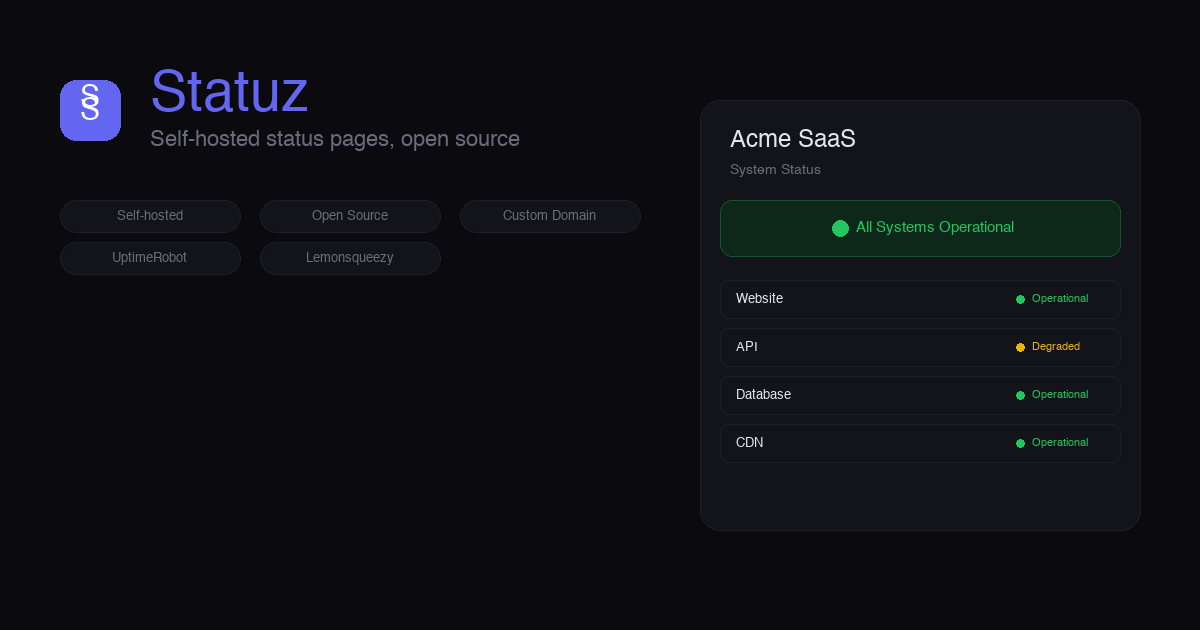Click the Degraded label for API

pyautogui.click(x=1056, y=347)
